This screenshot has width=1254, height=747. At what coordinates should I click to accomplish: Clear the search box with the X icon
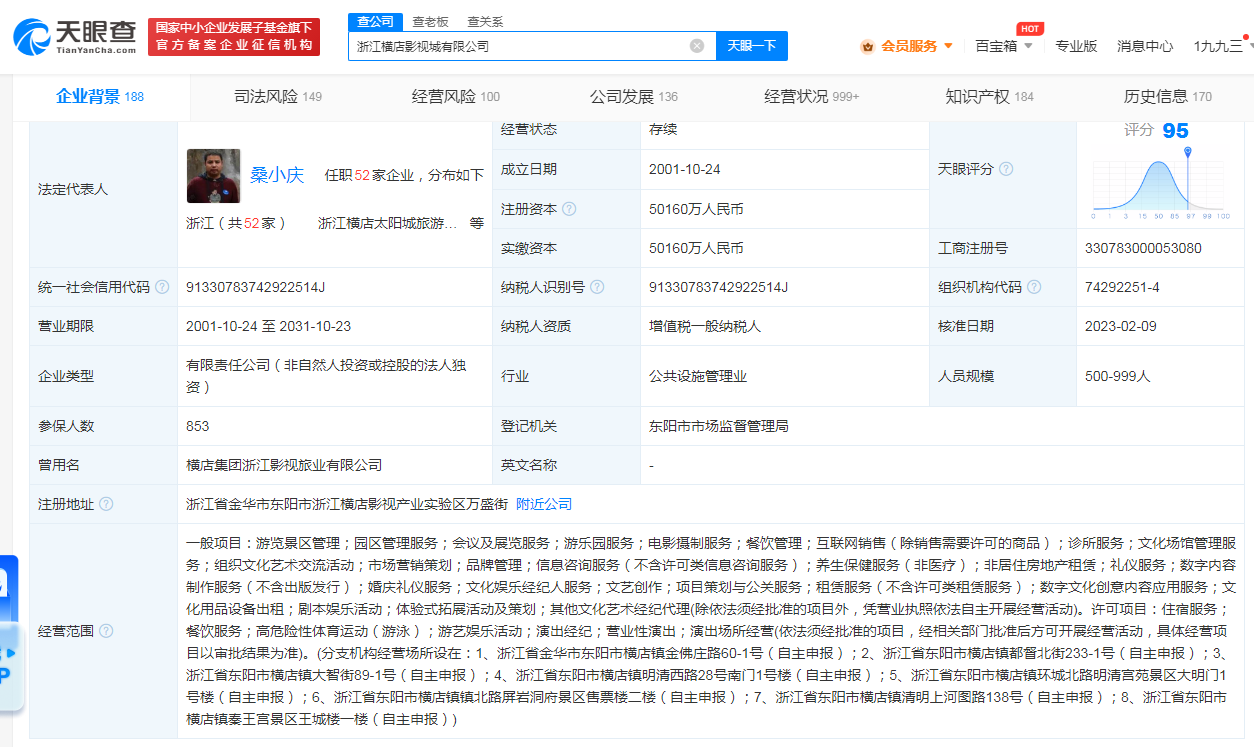[697, 46]
